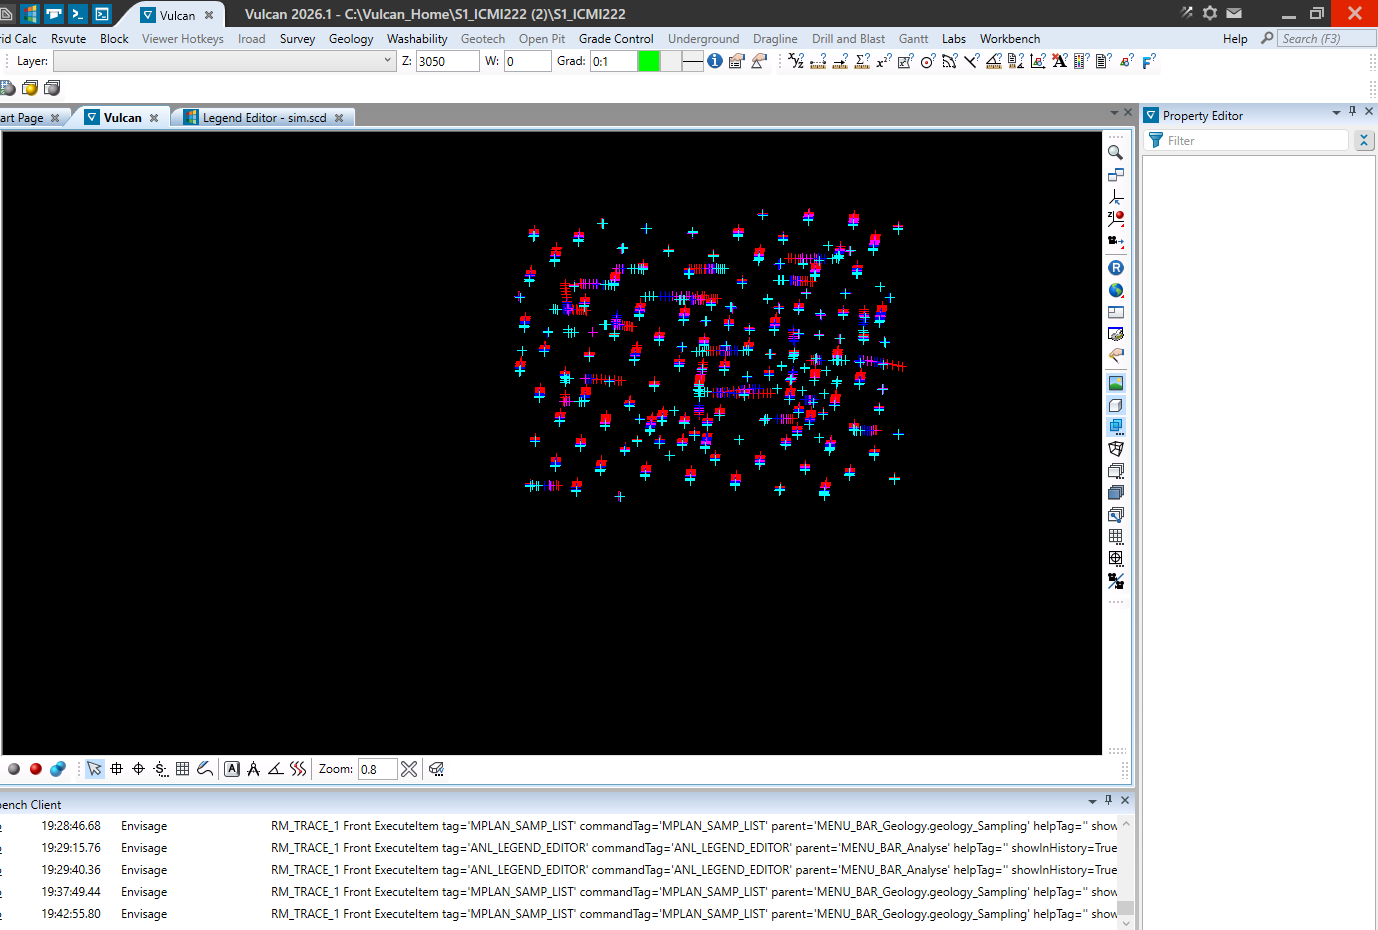1378x930 pixels.
Task: Click the crosshair circle snap icon
Action: (138, 769)
